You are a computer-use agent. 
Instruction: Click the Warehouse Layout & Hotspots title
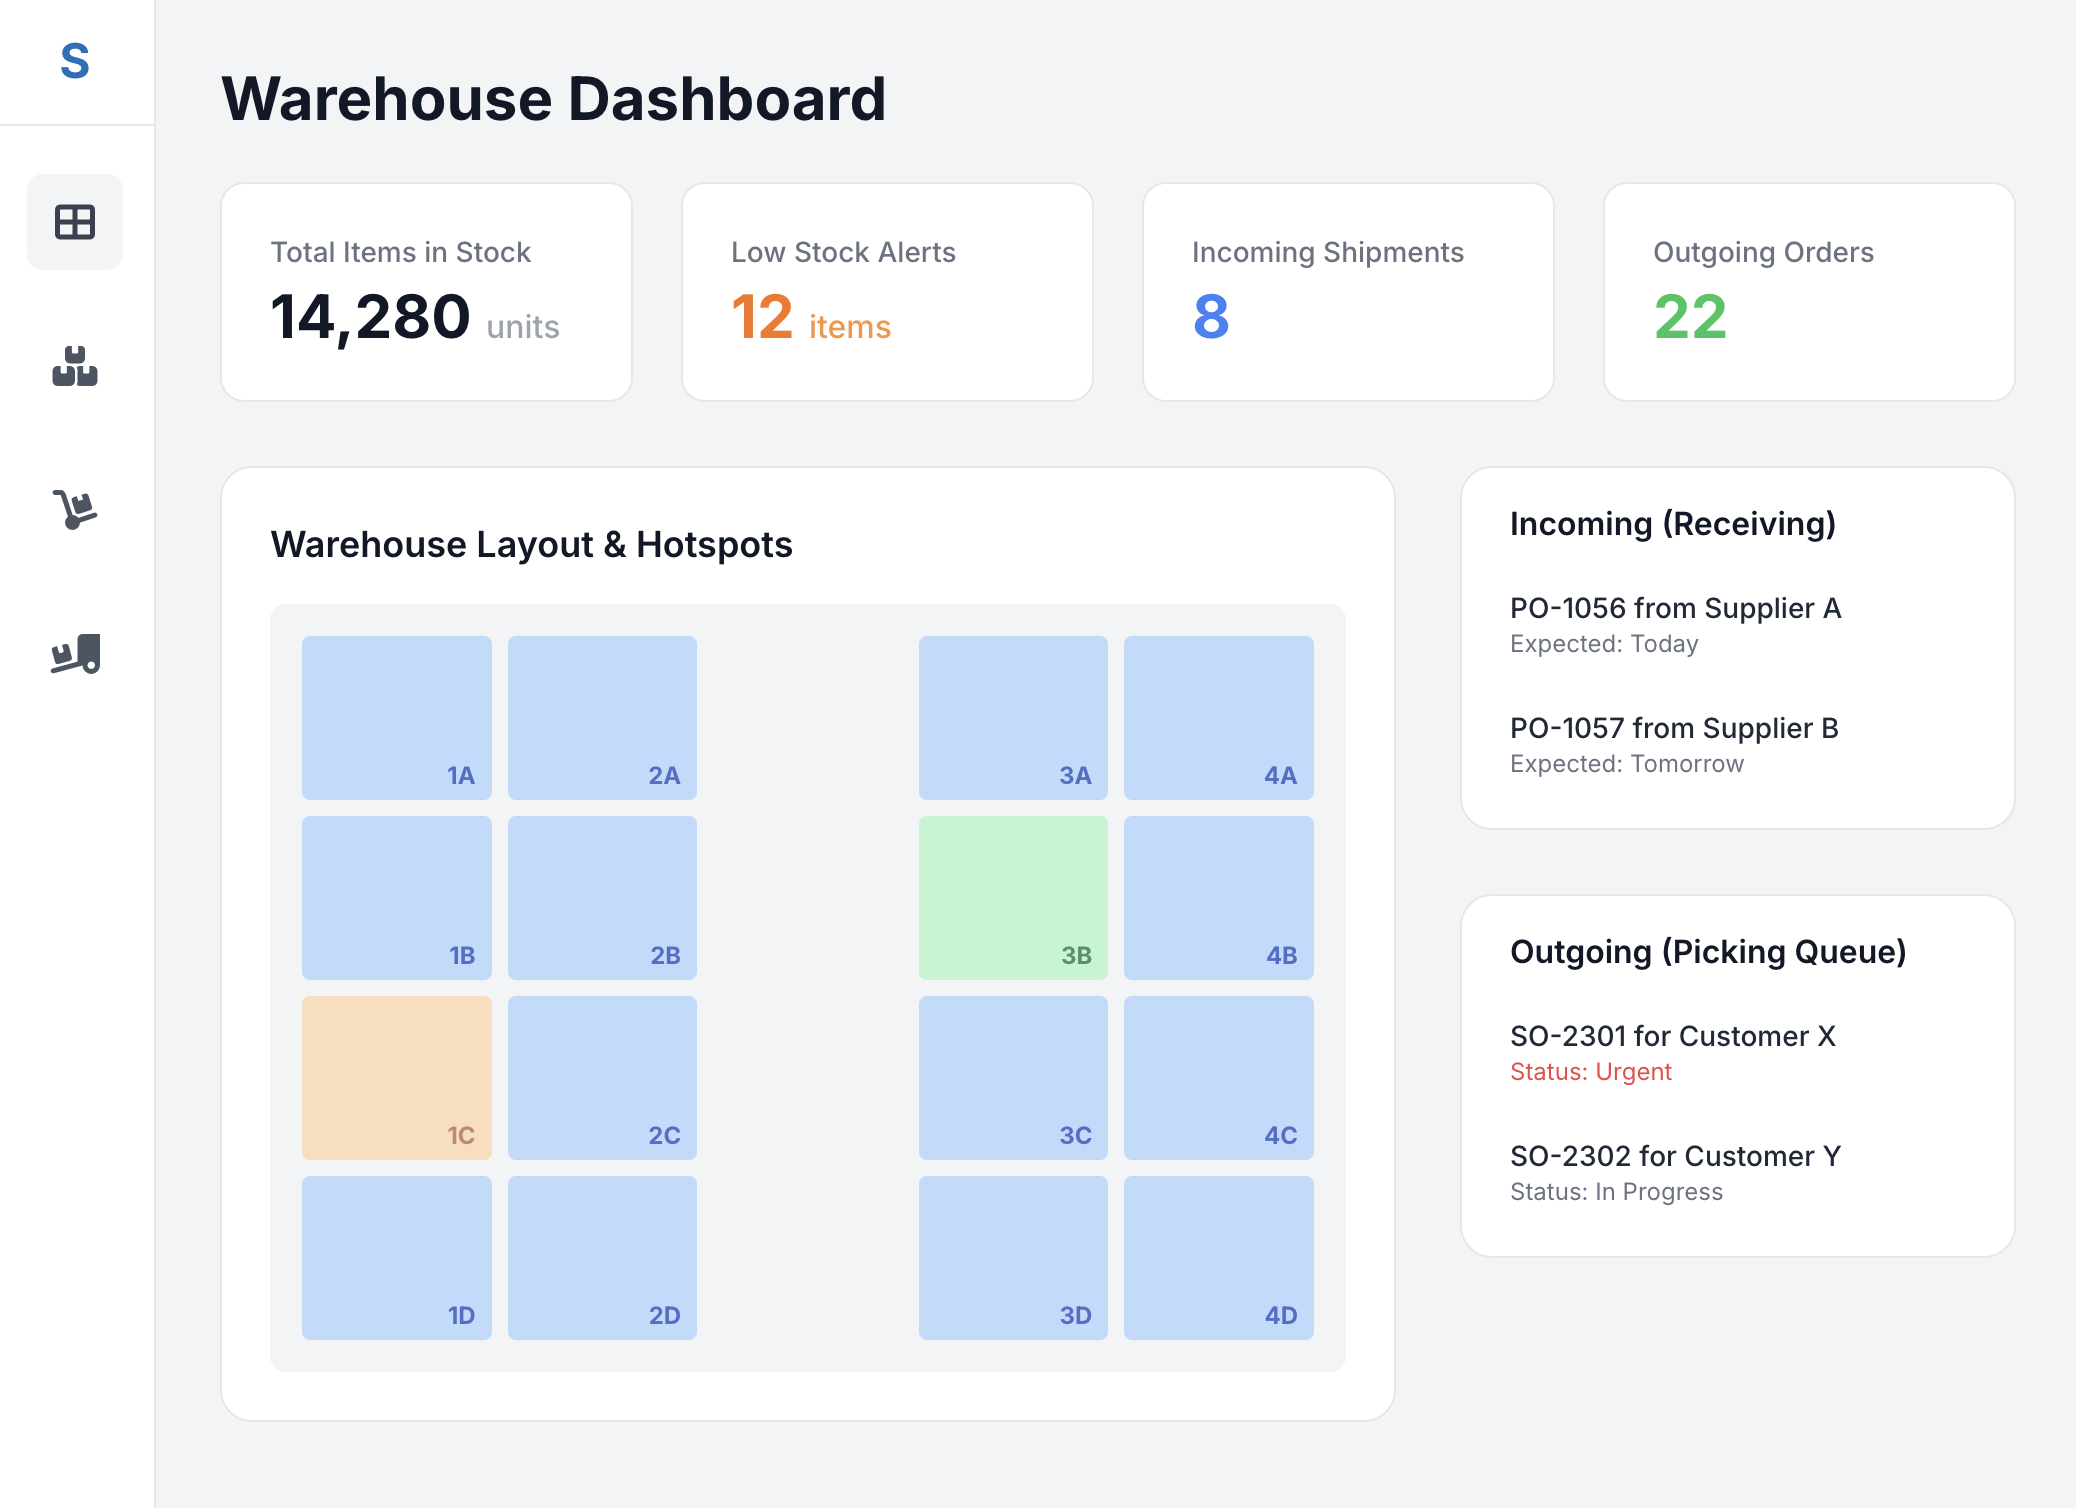click(x=532, y=544)
